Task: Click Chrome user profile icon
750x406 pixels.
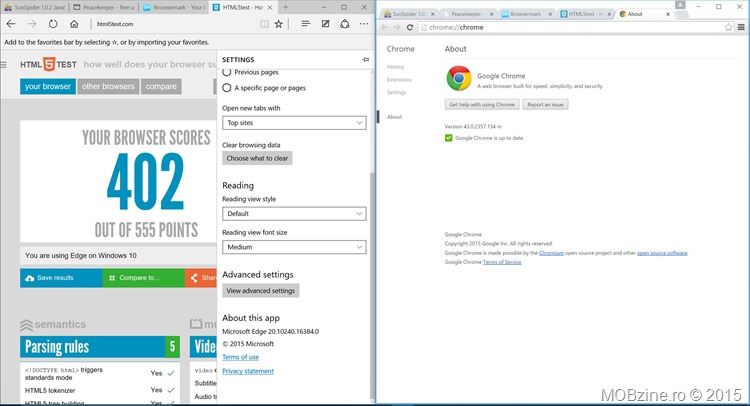Action: (x=680, y=4)
